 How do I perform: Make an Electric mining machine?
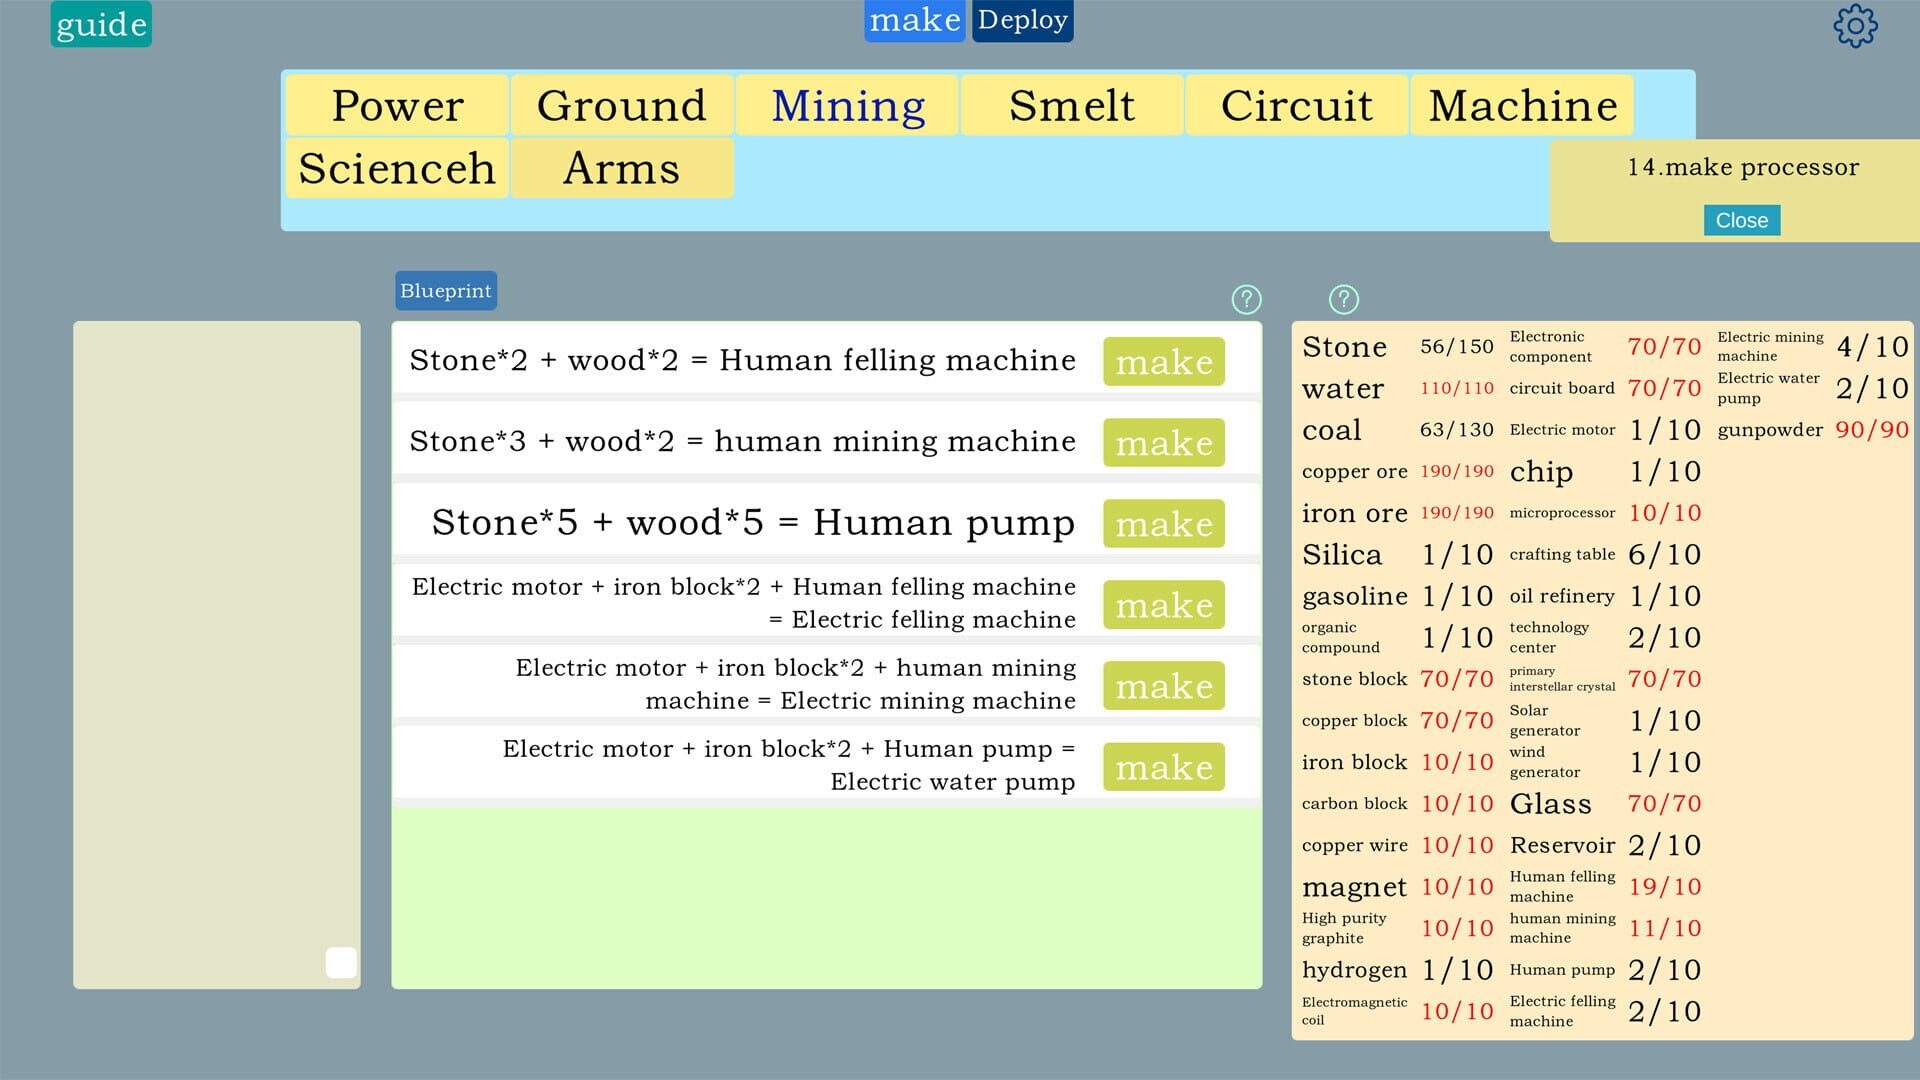tap(1163, 685)
